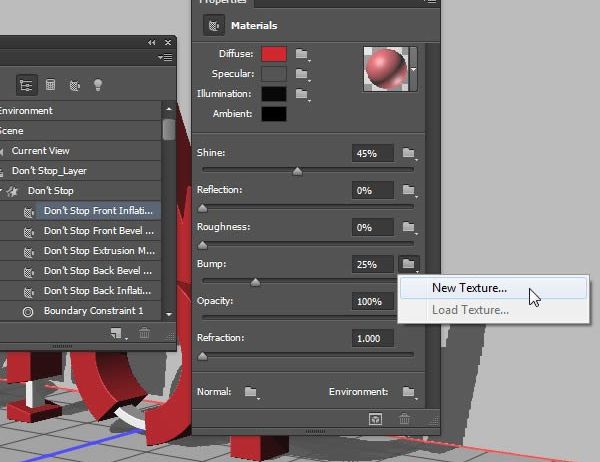Click the trash icon in Properties footer
This screenshot has width=600, height=462.
pyautogui.click(x=404, y=419)
